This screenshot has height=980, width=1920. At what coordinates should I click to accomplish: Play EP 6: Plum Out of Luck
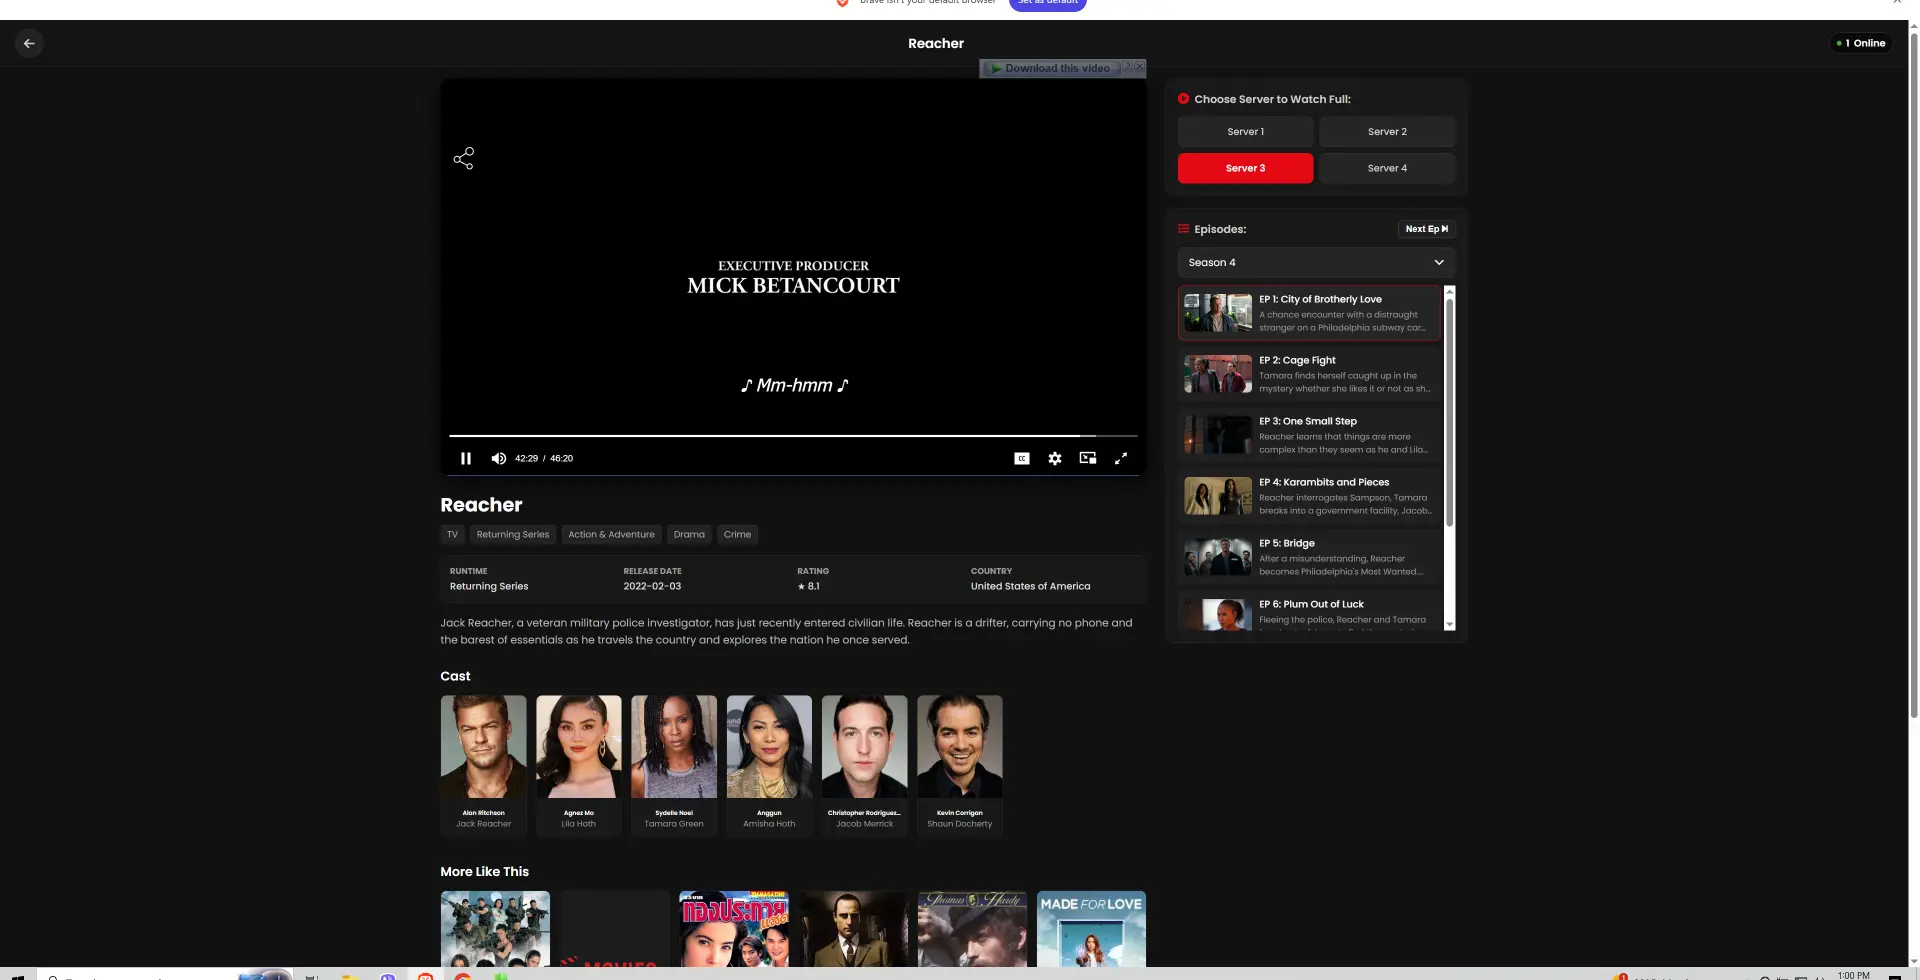(1309, 611)
